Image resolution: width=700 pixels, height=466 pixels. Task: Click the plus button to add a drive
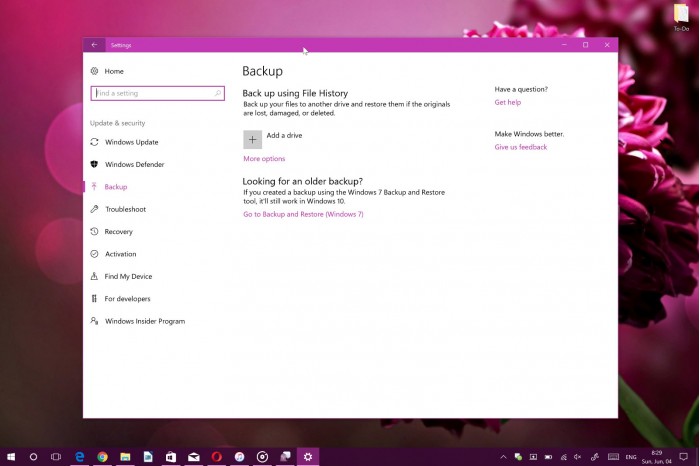[252, 140]
